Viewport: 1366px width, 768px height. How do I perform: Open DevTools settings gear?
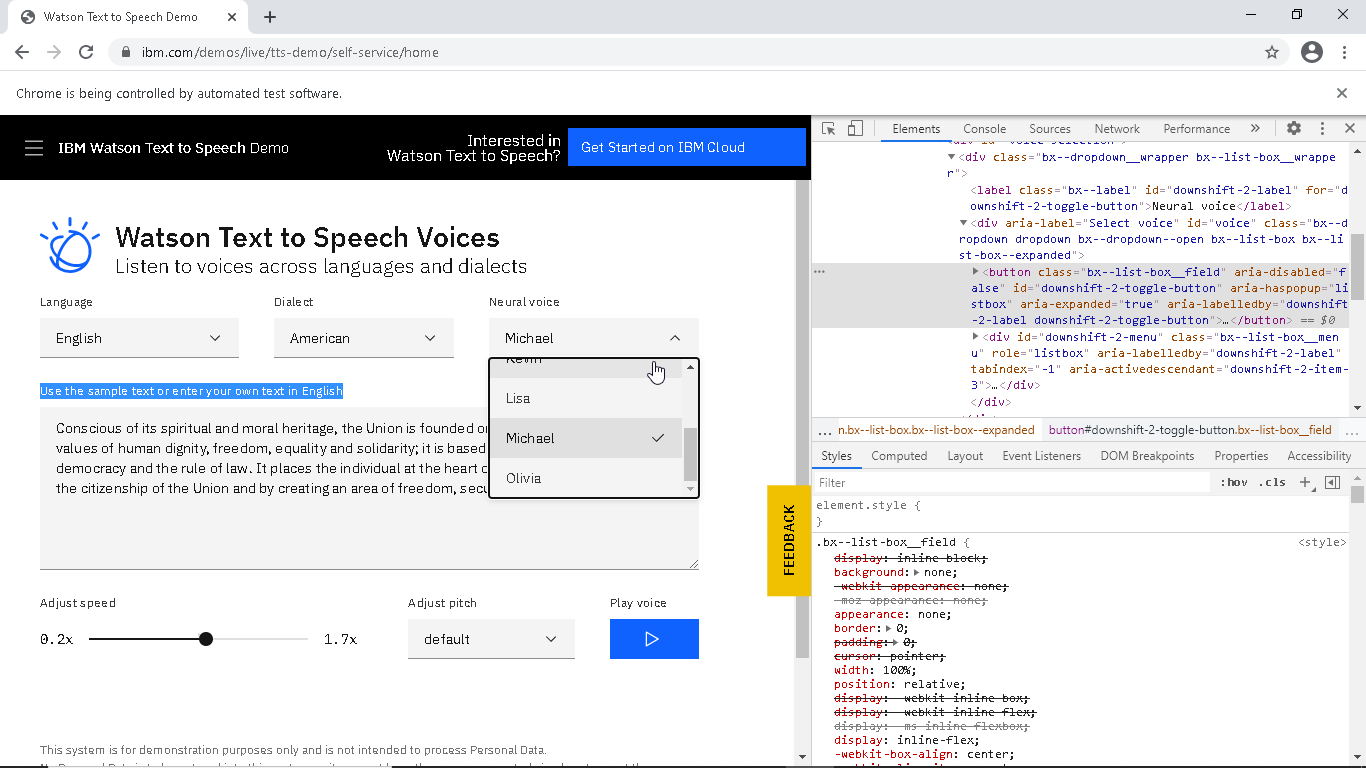pyautogui.click(x=1294, y=128)
